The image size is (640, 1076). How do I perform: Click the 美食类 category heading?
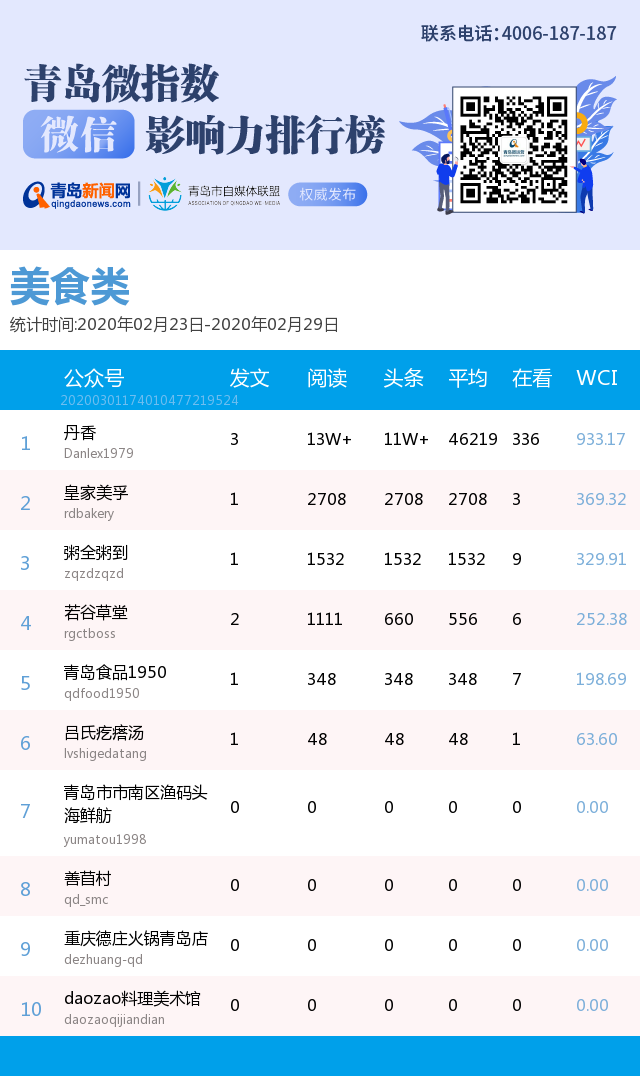point(70,288)
